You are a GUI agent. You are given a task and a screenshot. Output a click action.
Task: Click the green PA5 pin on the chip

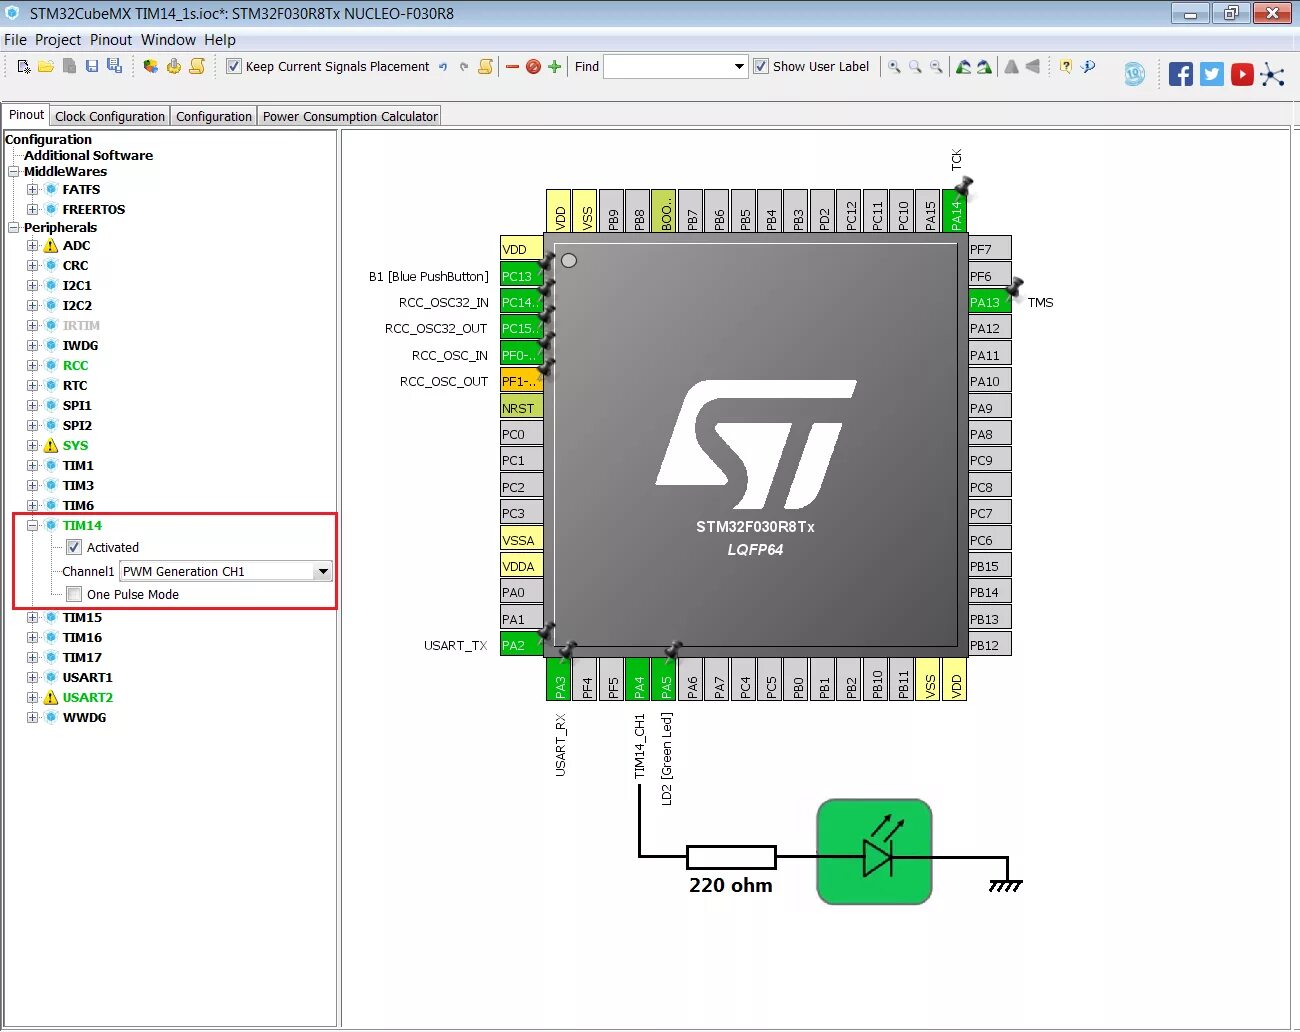665,680
